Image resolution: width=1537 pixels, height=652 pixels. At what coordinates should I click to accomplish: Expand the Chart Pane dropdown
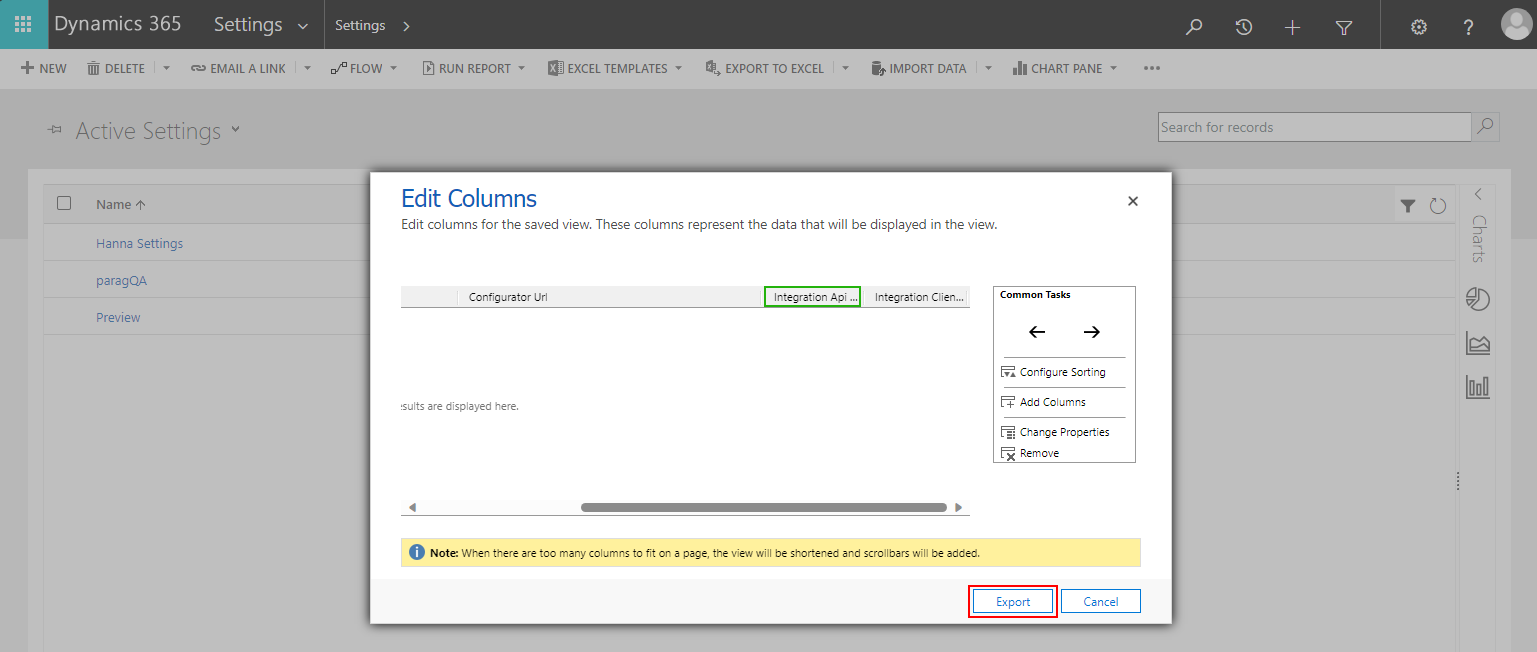click(x=1113, y=68)
